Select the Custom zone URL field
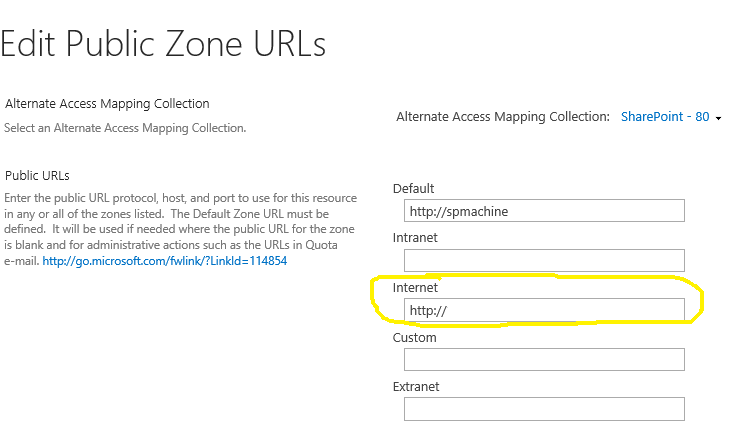Screen dimensions: 732x432 click(544, 360)
